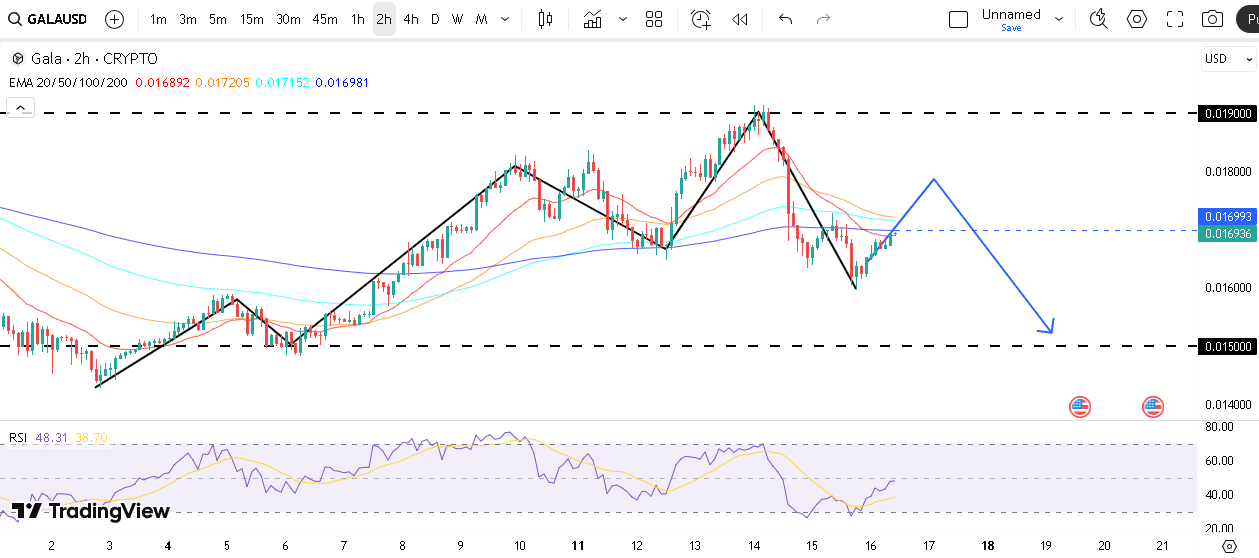Switch to the 45m timeframe
This screenshot has height=558, width=1259.
point(325,19)
